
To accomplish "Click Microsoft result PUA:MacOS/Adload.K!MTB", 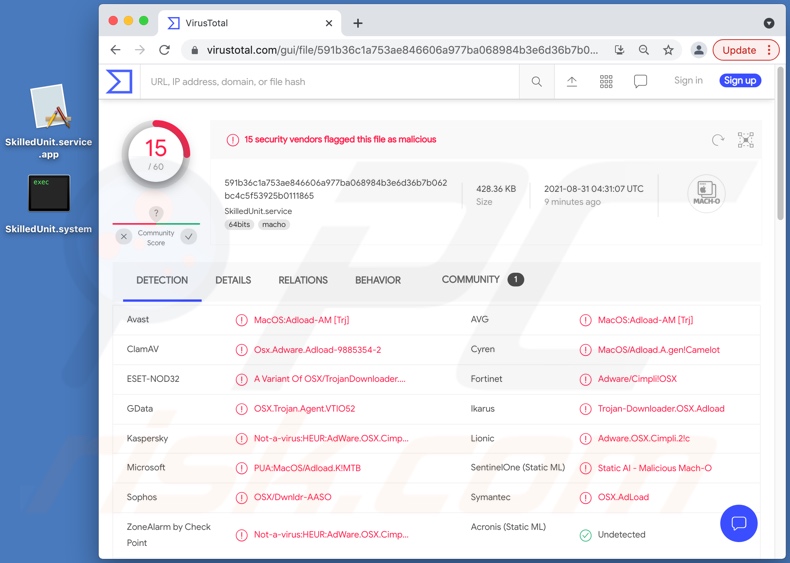I will (307, 468).
